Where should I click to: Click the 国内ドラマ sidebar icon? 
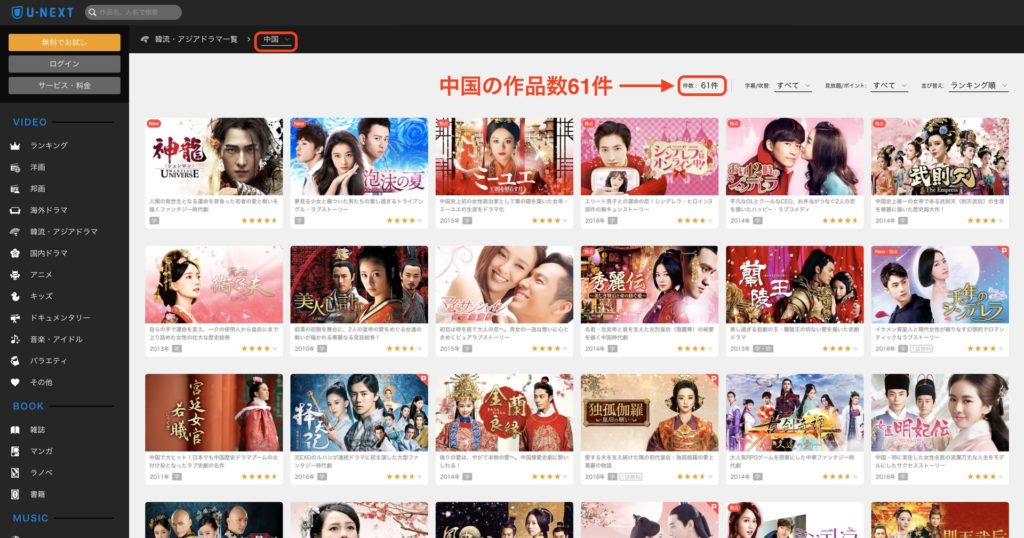(15, 253)
